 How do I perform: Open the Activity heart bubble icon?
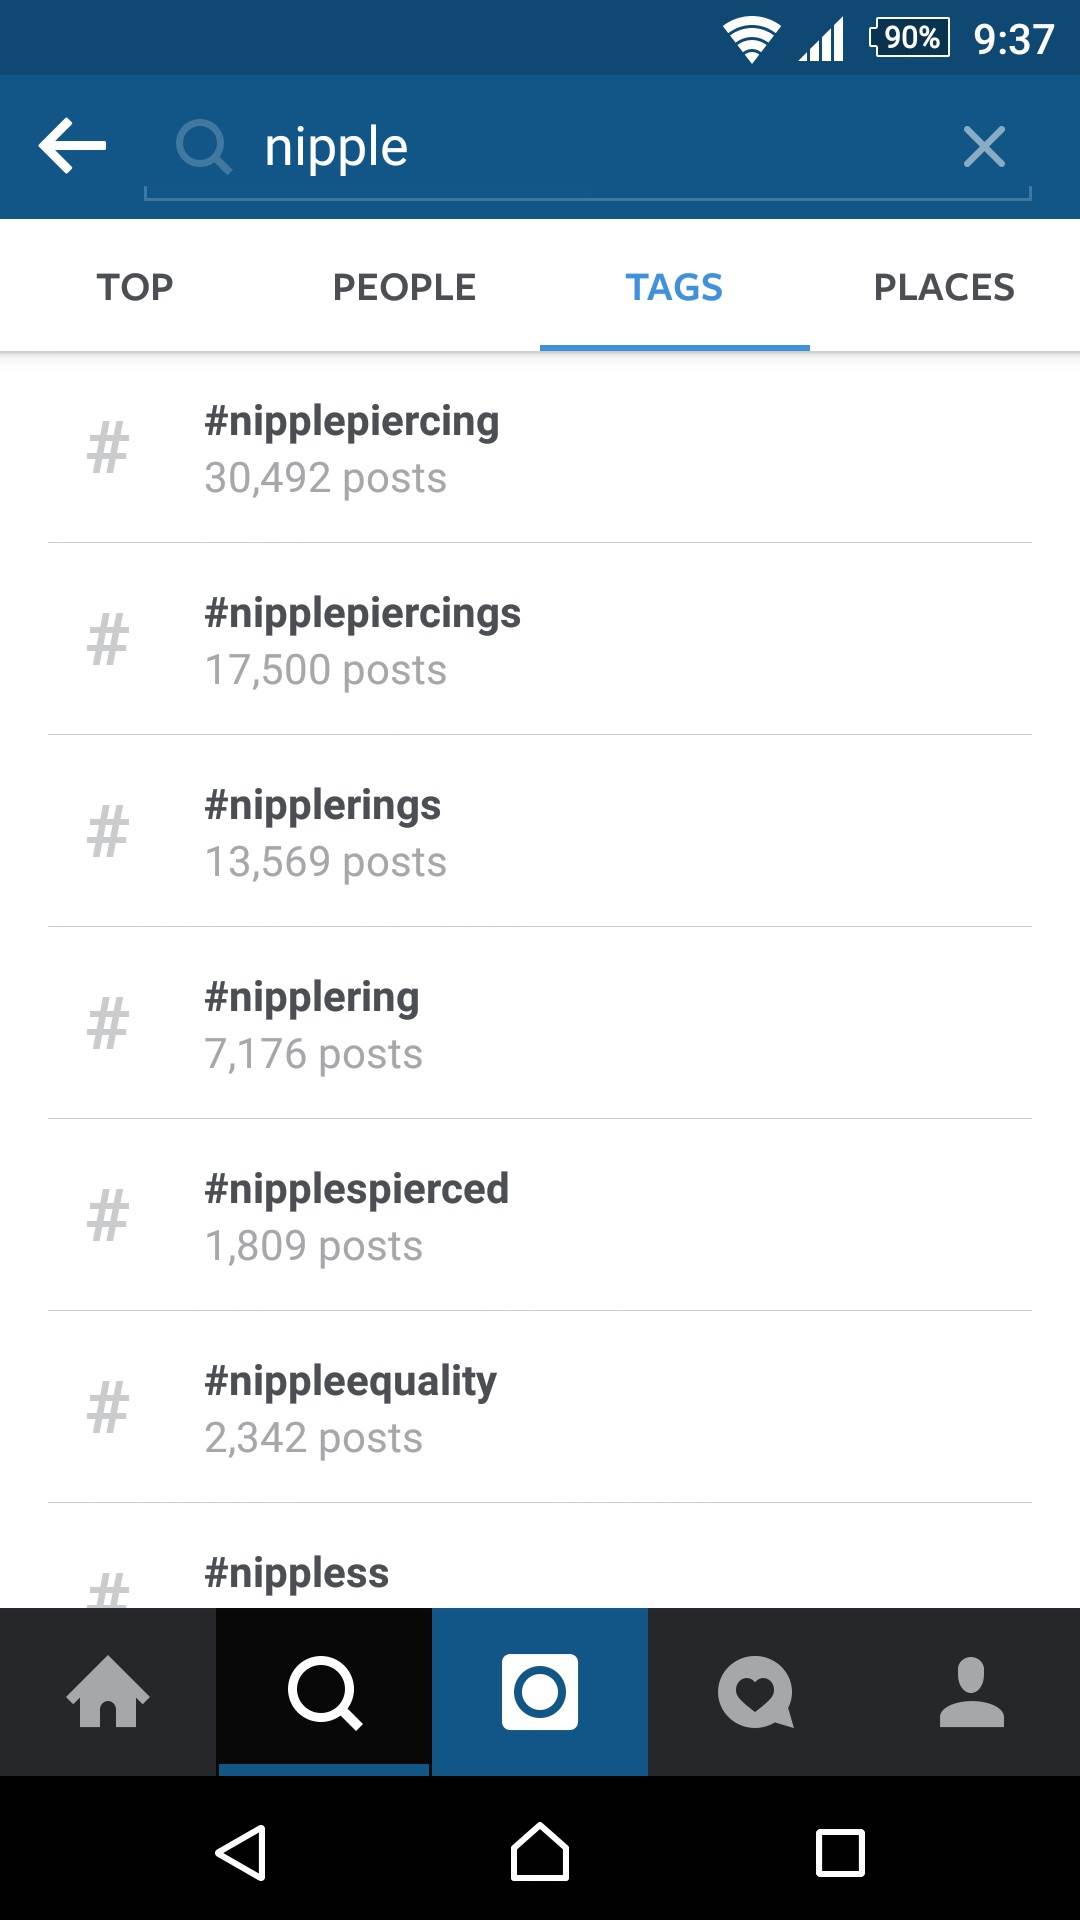[756, 1692]
